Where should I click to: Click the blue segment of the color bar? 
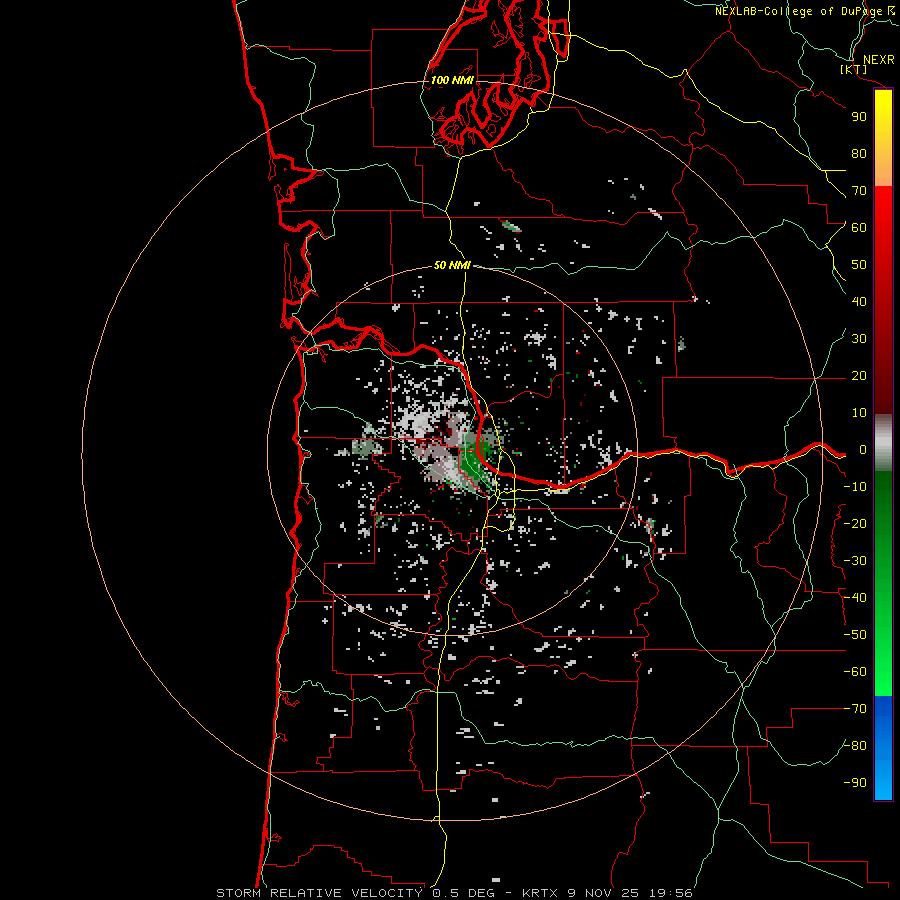click(x=883, y=748)
